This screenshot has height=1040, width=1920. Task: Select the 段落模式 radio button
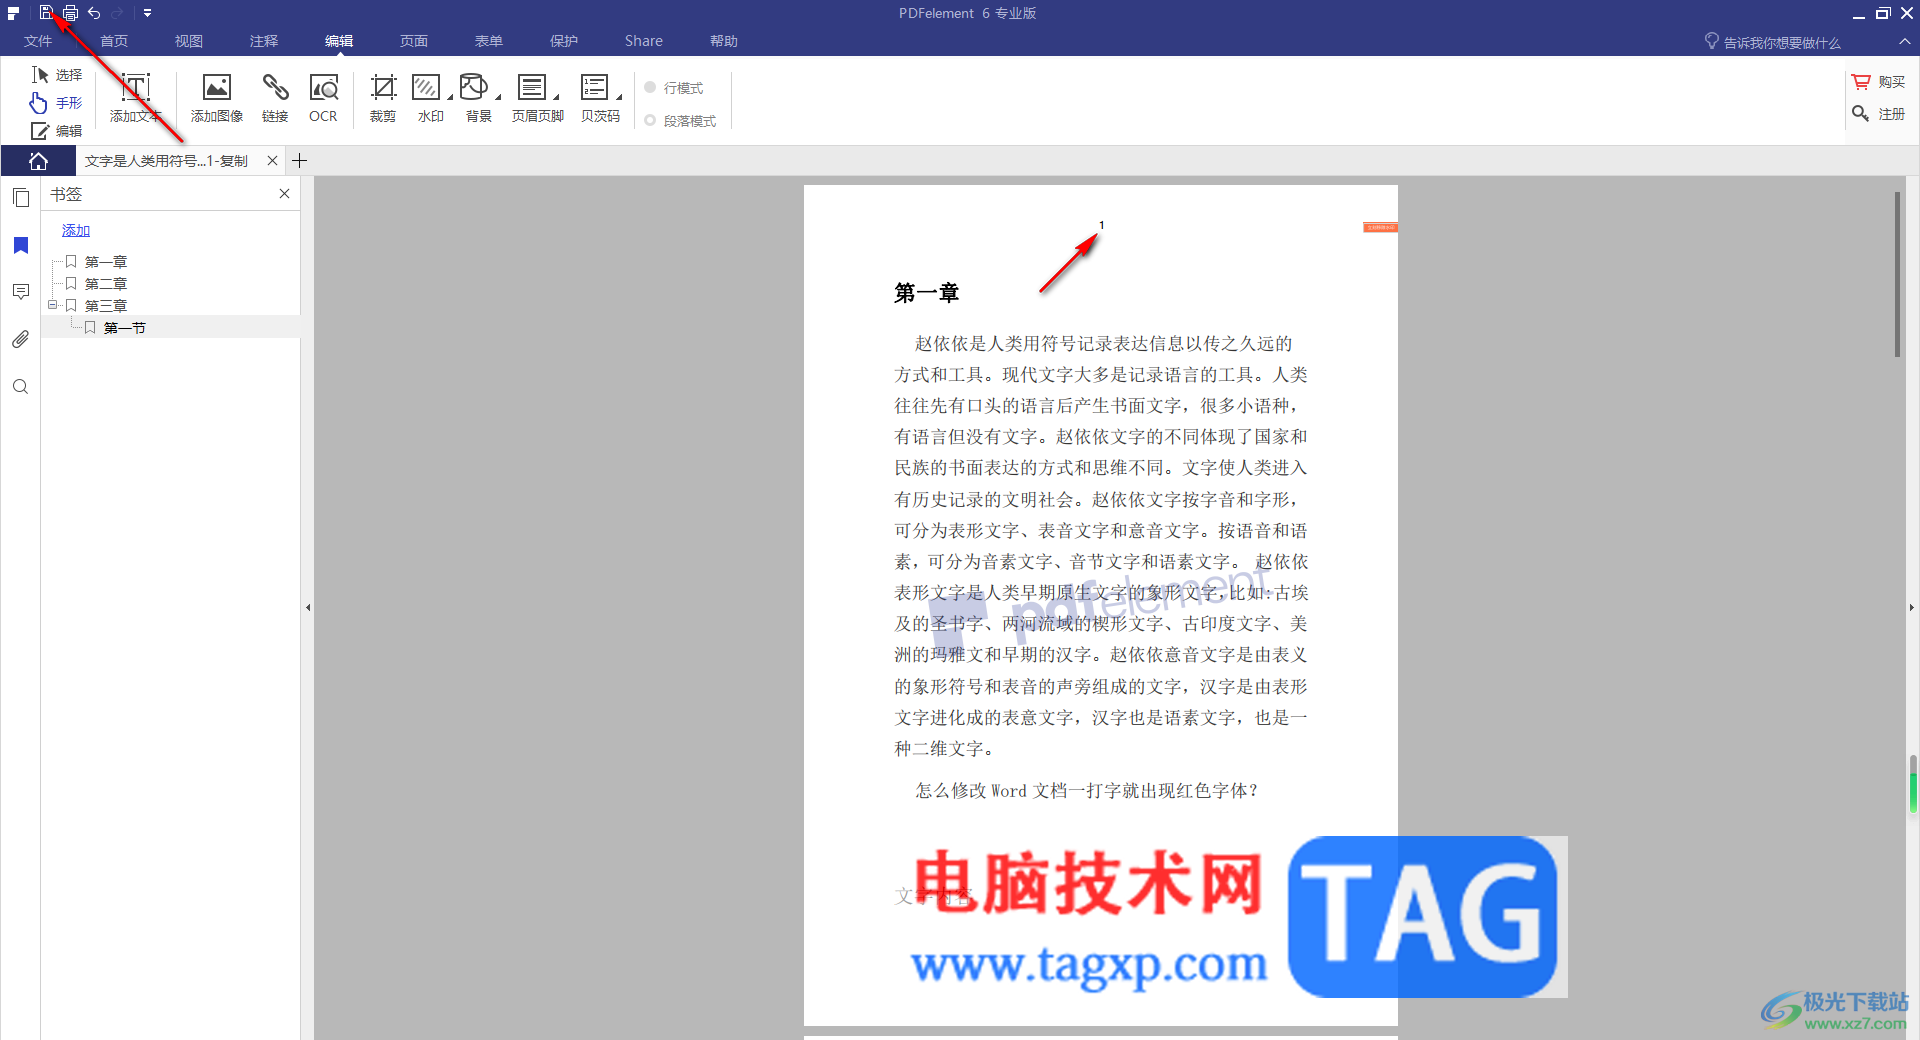650,121
